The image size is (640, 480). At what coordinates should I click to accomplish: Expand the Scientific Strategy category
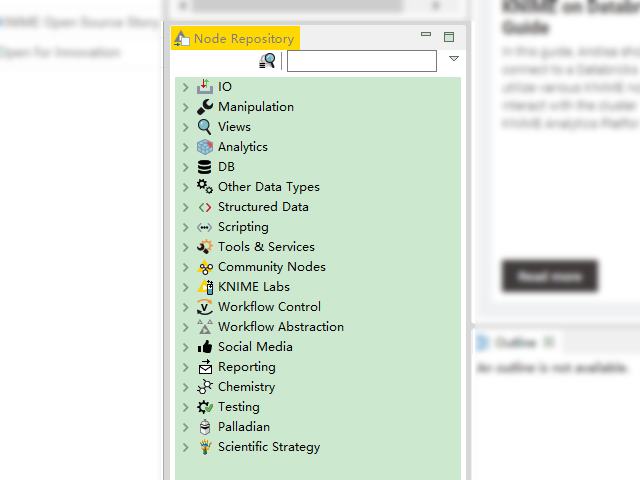186,447
